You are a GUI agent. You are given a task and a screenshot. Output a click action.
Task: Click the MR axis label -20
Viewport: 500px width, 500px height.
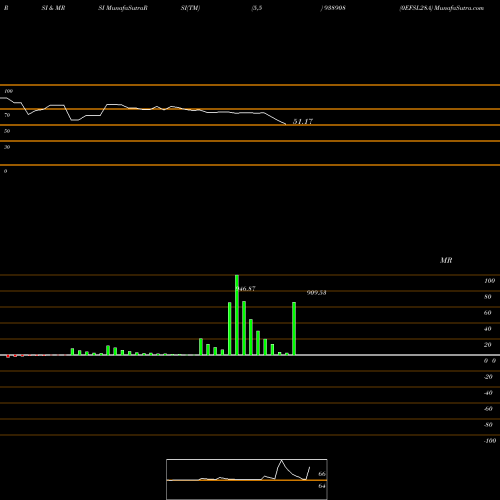coord(488,377)
